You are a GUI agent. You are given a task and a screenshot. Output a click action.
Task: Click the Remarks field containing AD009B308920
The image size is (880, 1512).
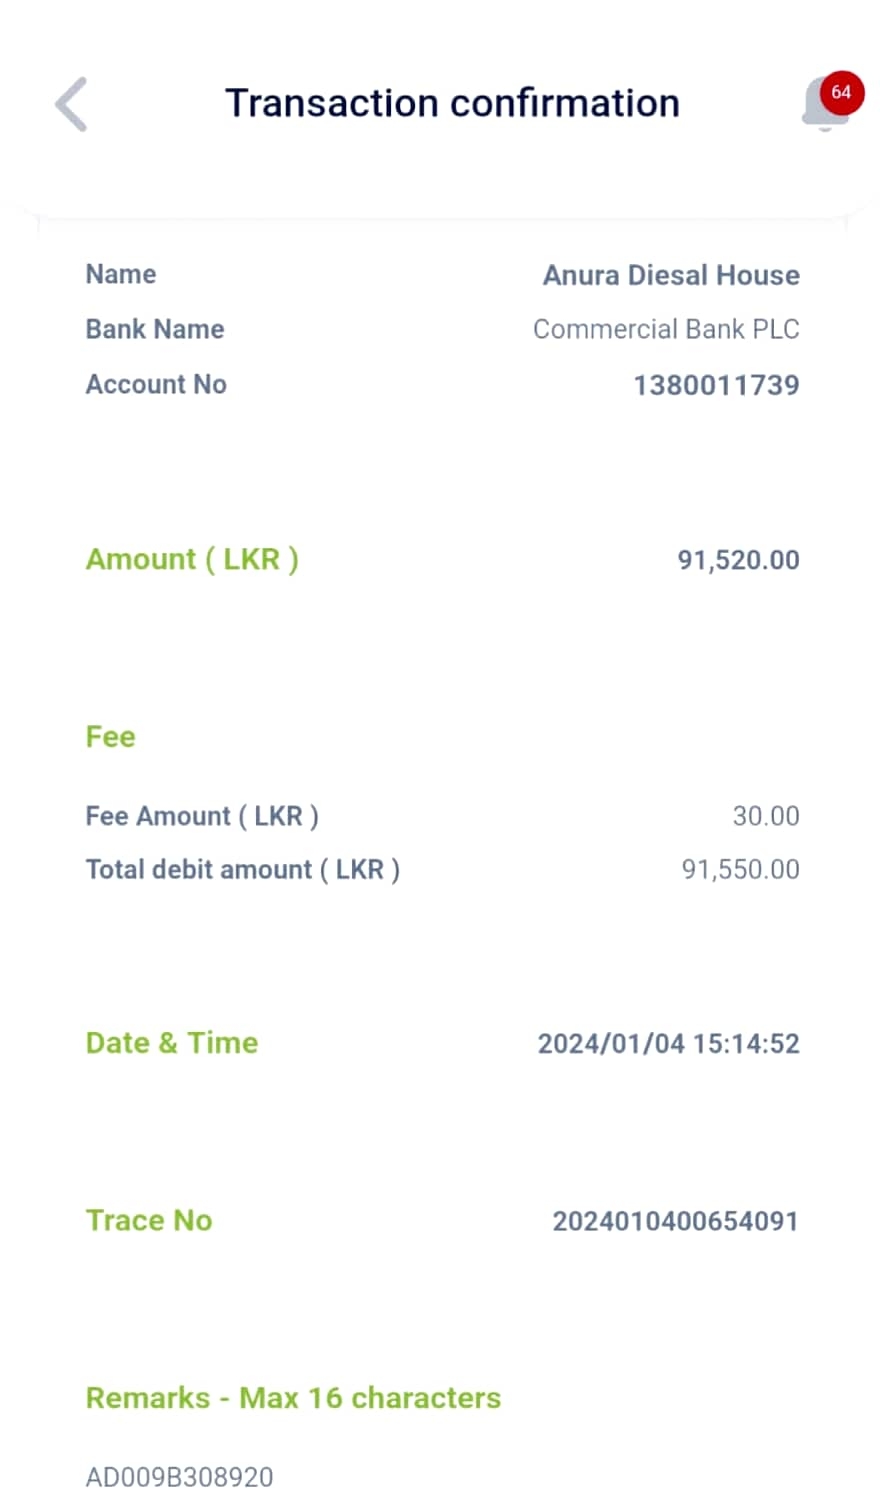(180, 1477)
